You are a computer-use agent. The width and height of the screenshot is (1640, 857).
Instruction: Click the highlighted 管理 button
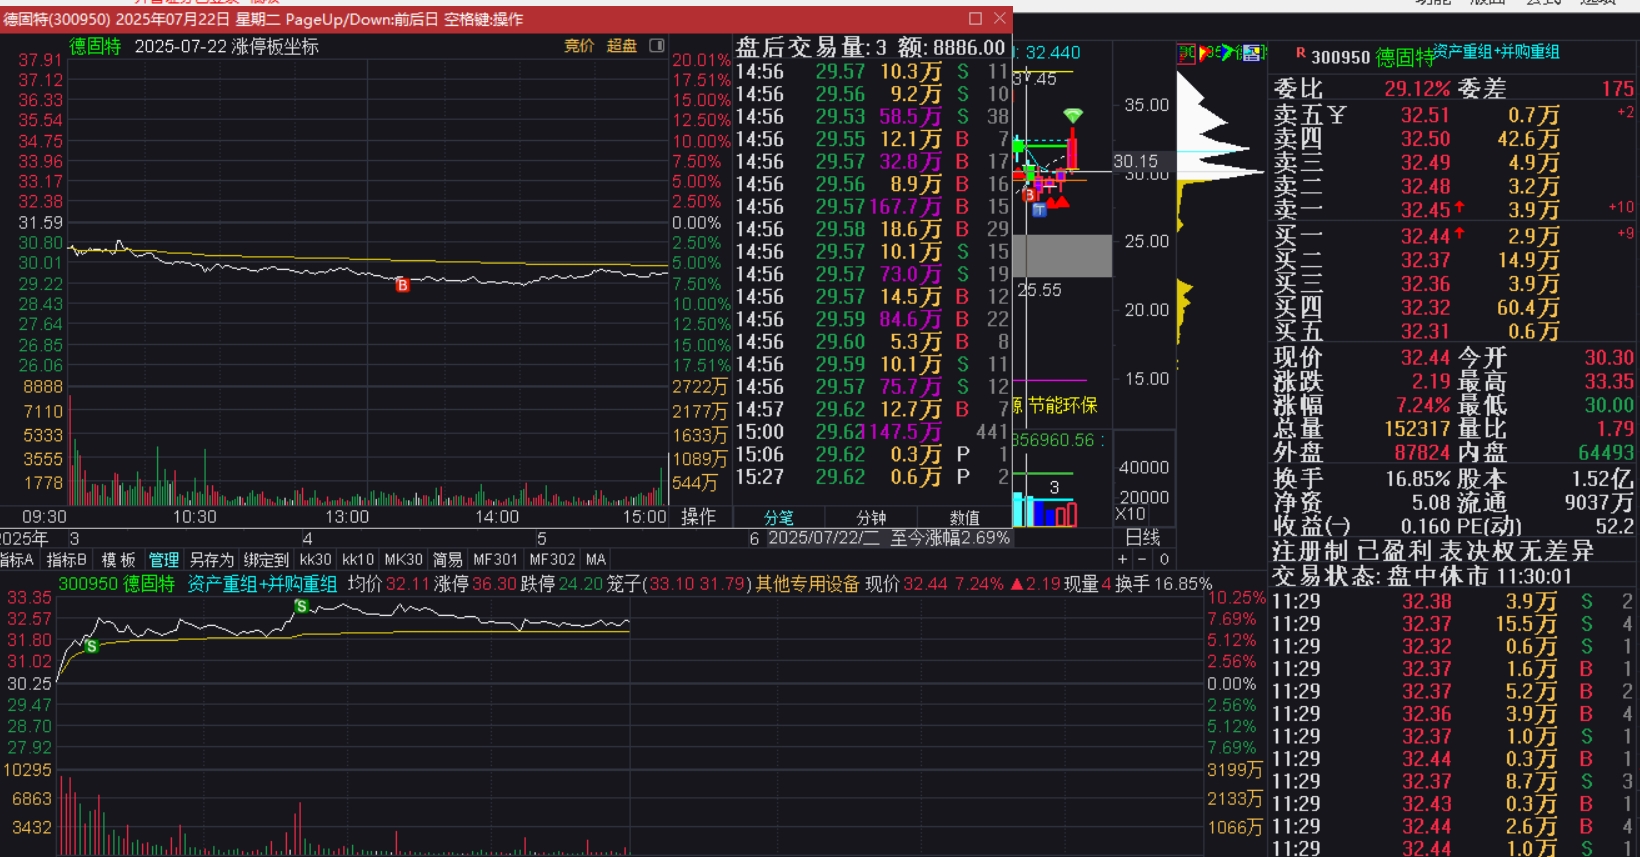pos(164,560)
